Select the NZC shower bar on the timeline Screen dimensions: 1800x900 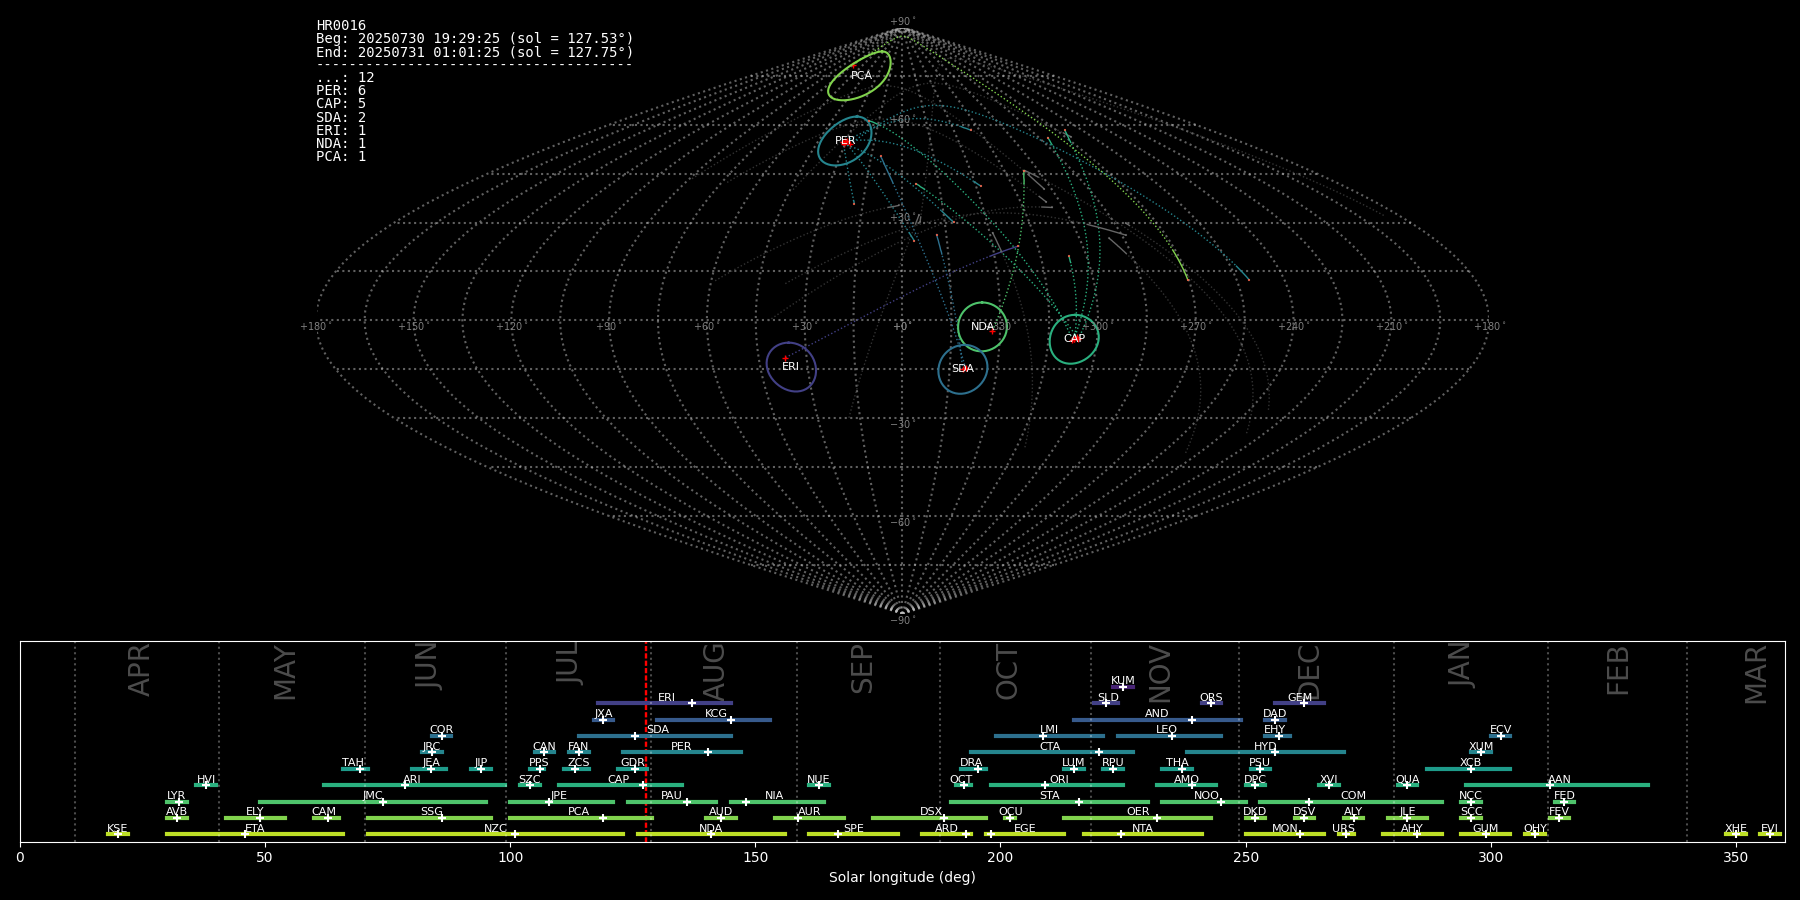click(495, 834)
